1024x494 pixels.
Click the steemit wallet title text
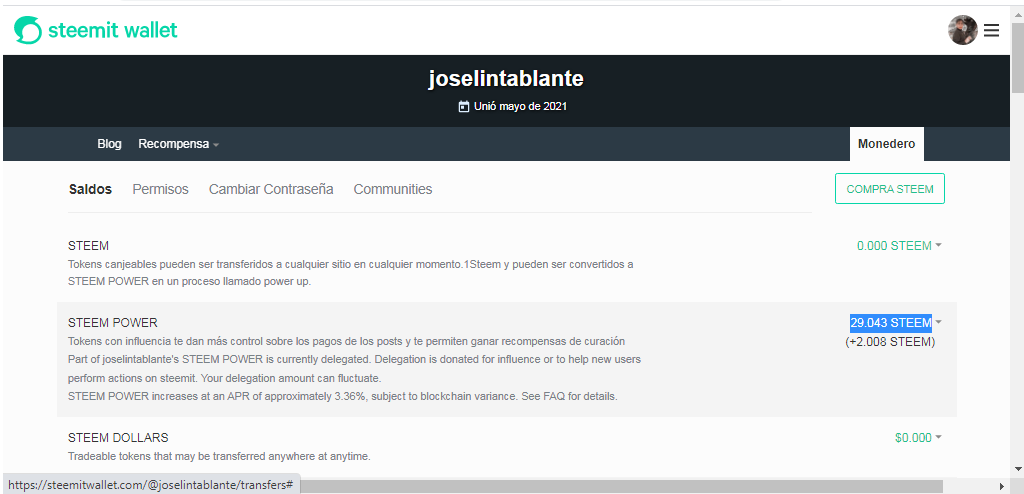click(x=113, y=30)
